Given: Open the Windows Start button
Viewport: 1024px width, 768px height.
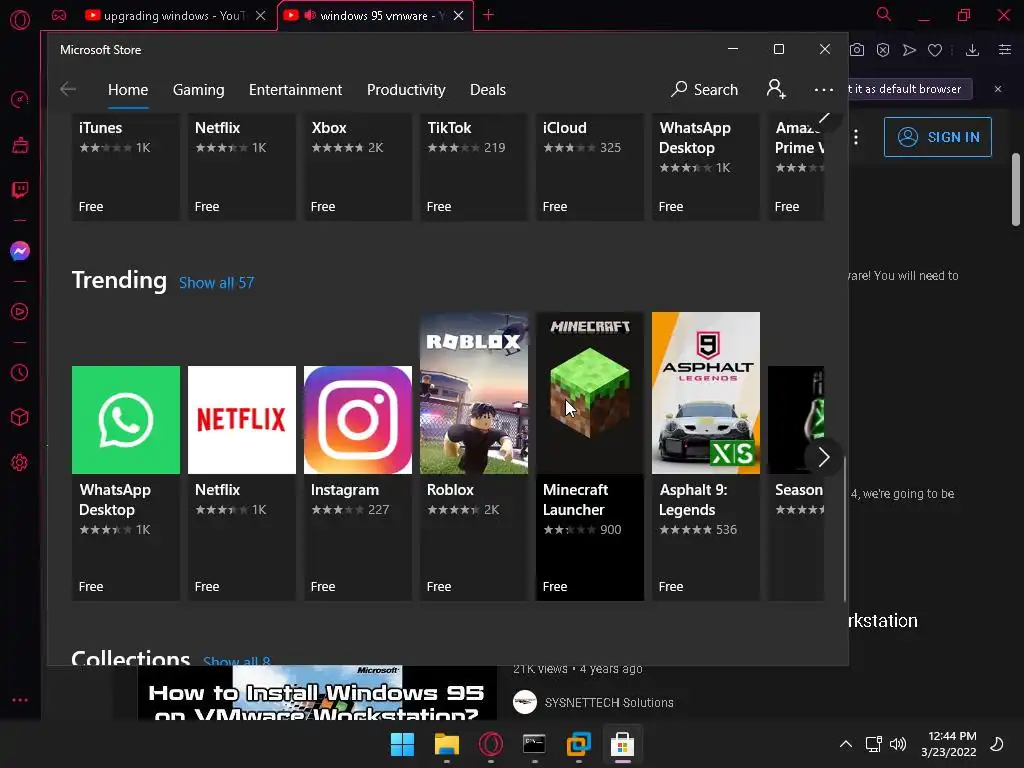Looking at the screenshot, I should pyautogui.click(x=402, y=744).
